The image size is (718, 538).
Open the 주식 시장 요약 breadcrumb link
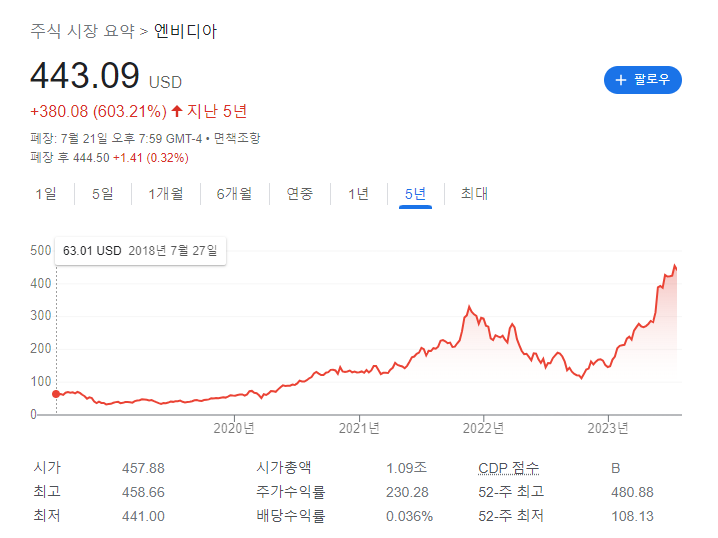(x=82, y=31)
